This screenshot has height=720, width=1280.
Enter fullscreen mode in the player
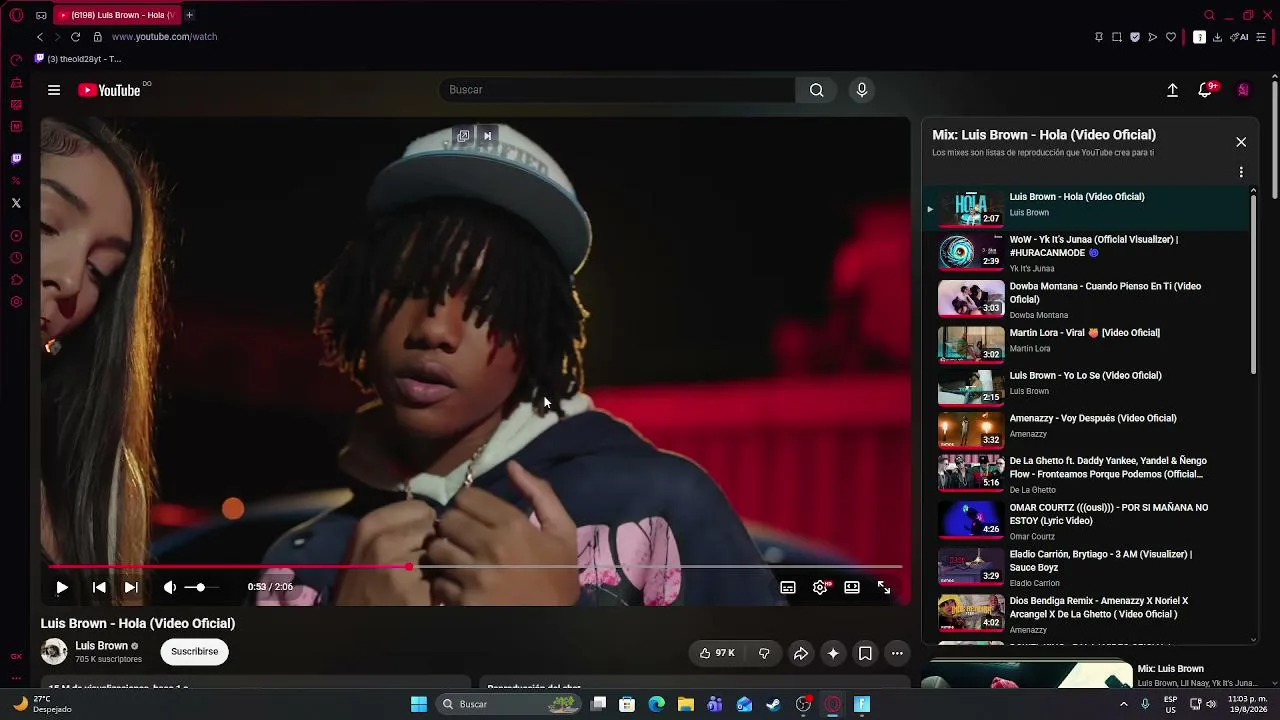884,588
